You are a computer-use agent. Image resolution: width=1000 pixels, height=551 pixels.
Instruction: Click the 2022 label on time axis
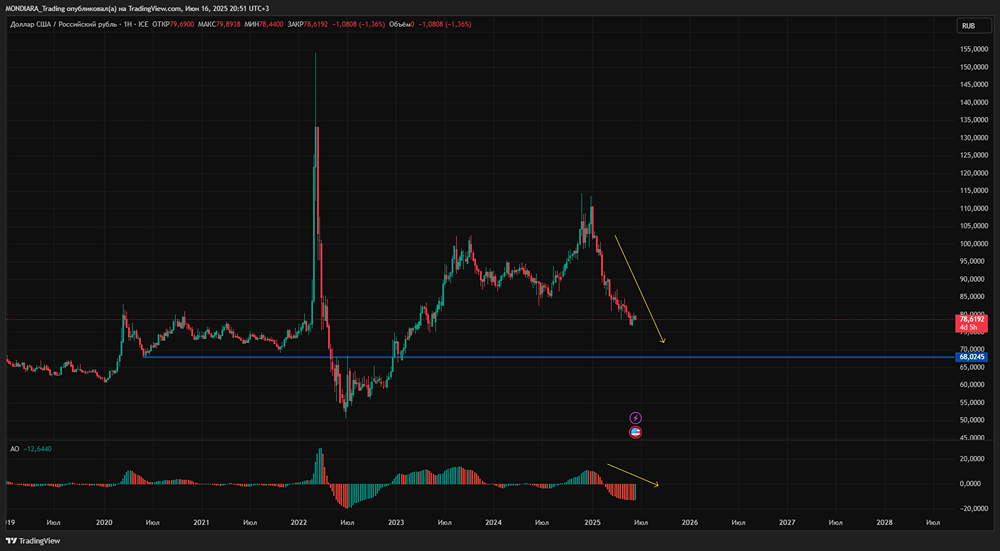(x=299, y=522)
